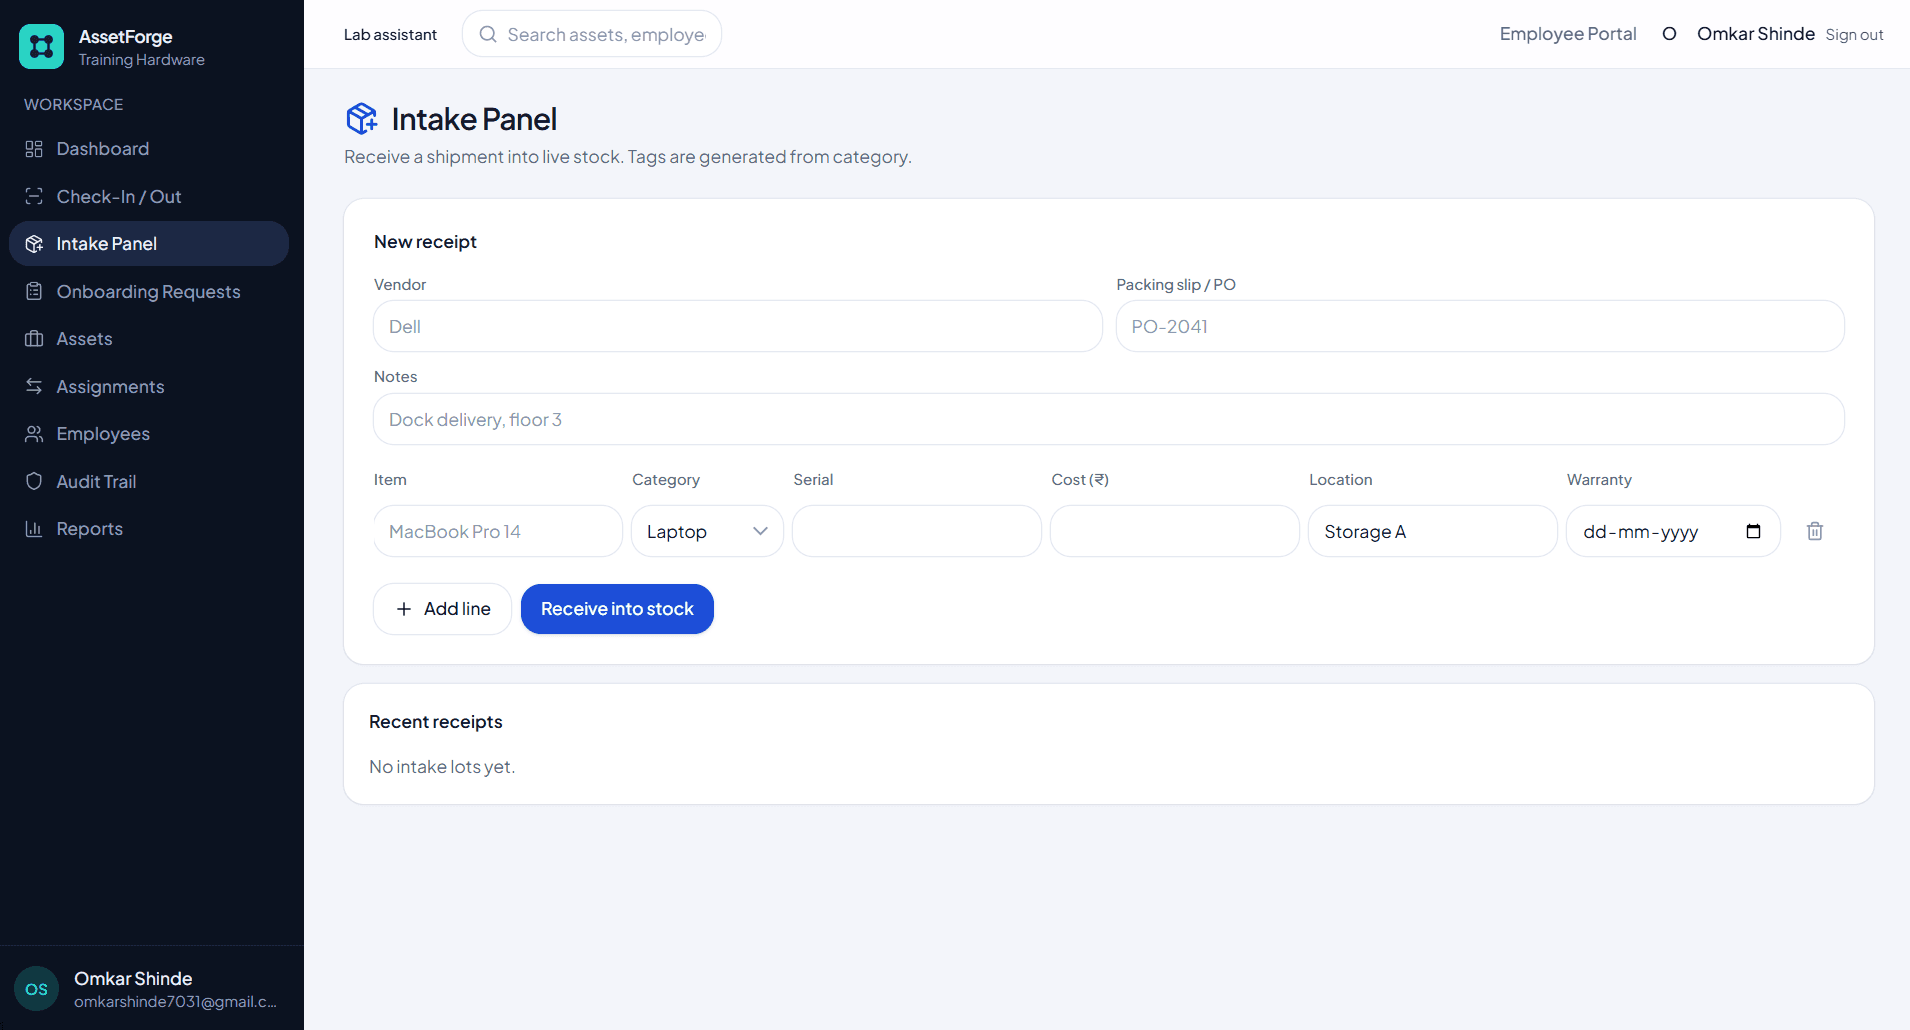The height and width of the screenshot is (1030, 1910).
Task: Click the New receipt heading
Action: tap(425, 242)
